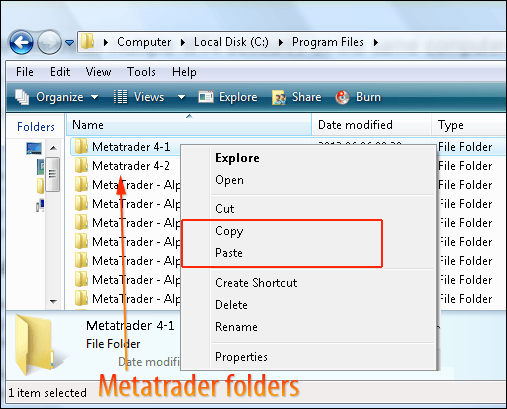Click the Burn toolbar button
This screenshot has height=409, width=507.
click(x=358, y=97)
